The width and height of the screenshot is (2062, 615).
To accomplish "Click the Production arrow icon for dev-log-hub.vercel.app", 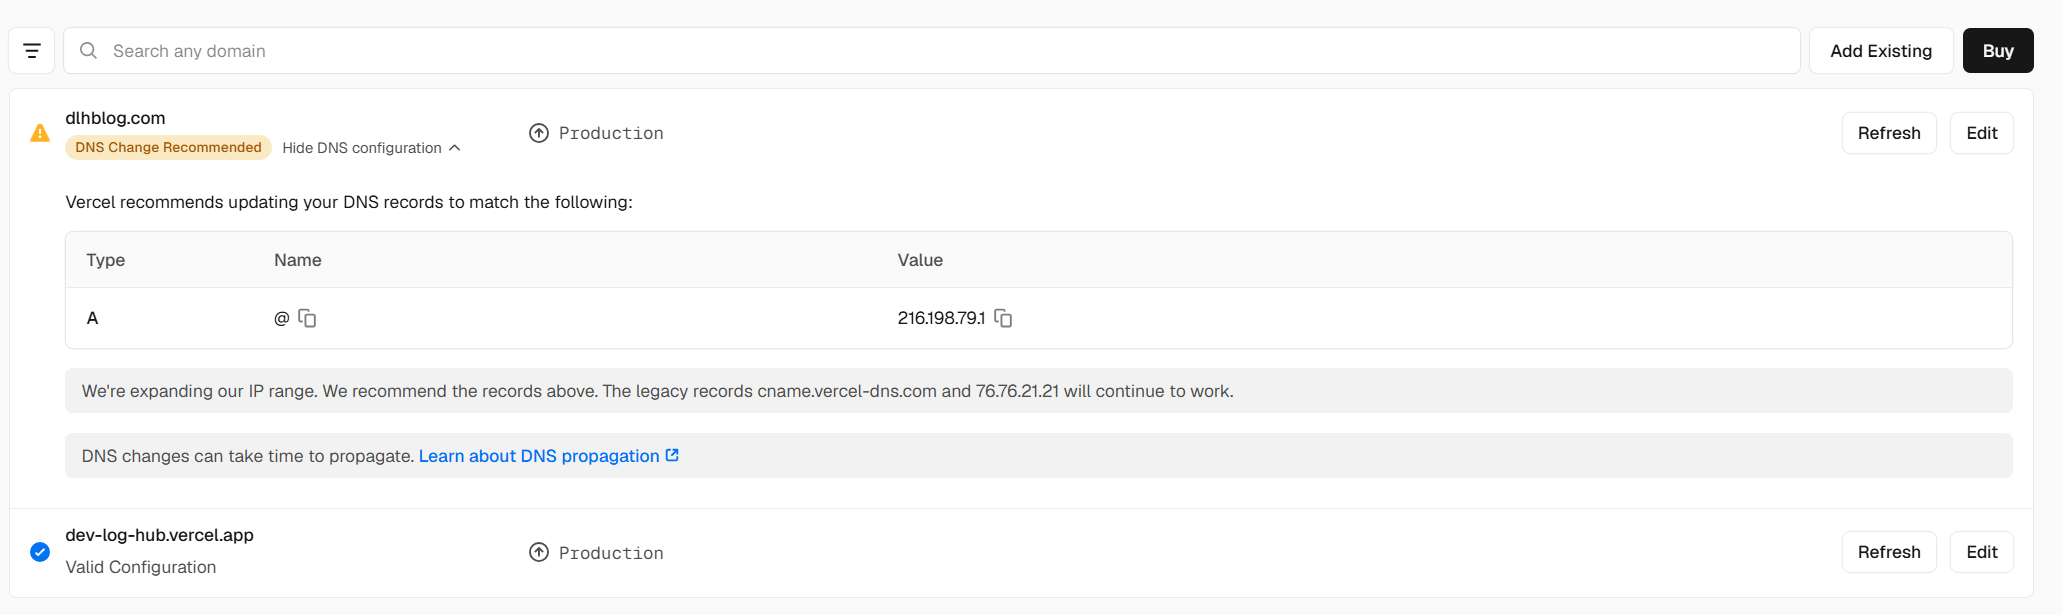I will click(539, 552).
